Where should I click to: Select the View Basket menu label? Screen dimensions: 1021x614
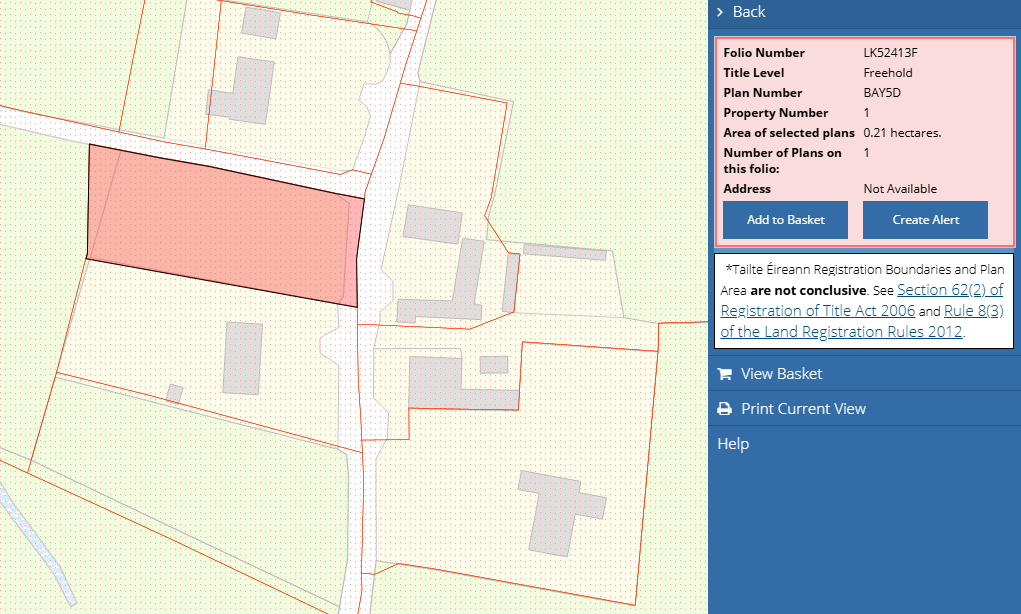click(781, 374)
